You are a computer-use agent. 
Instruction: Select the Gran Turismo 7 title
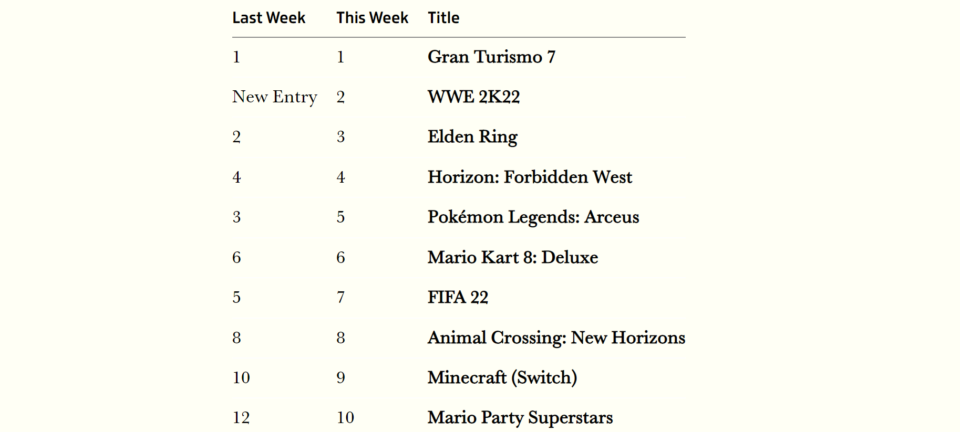(492, 58)
